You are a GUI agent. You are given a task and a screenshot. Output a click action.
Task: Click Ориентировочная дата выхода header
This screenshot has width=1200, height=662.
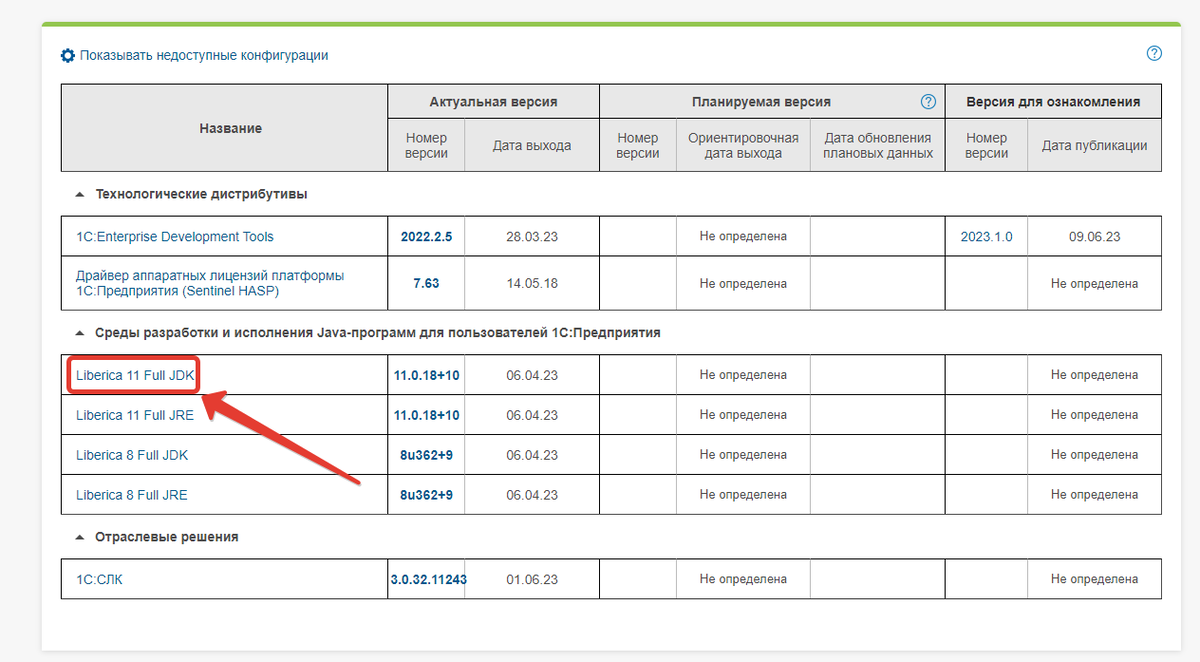click(743, 145)
